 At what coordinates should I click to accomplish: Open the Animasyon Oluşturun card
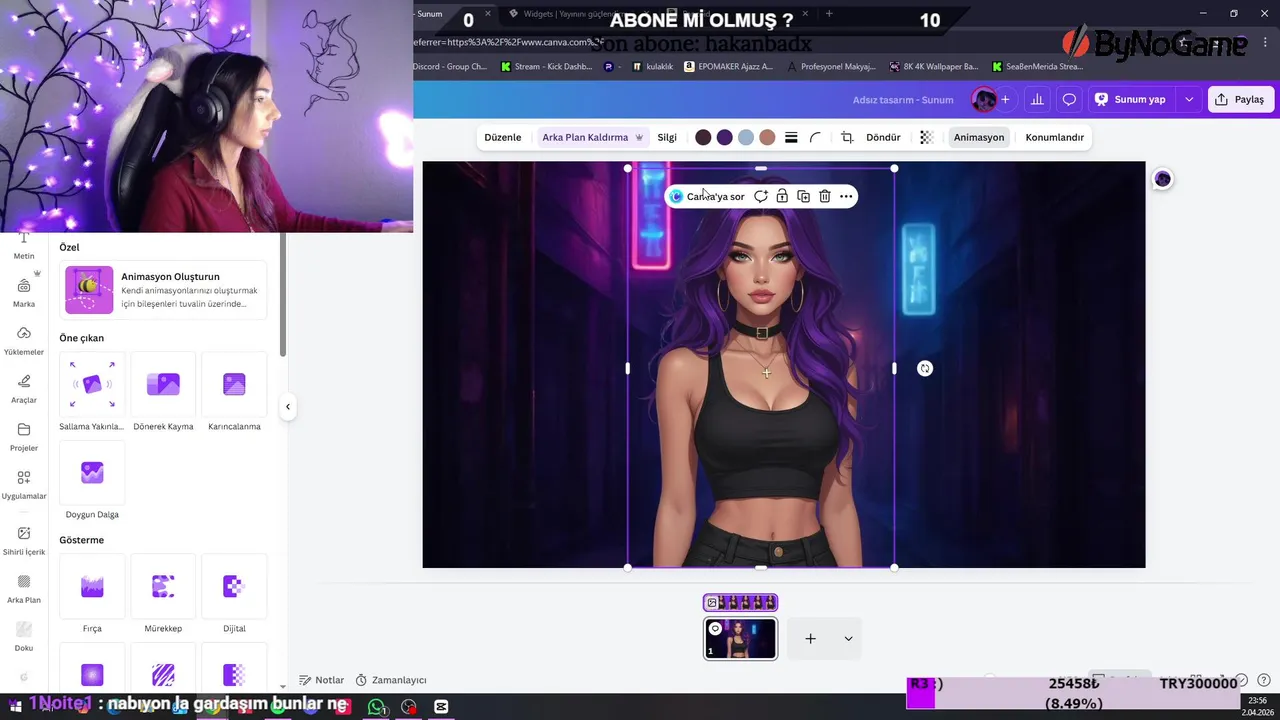[x=163, y=290]
